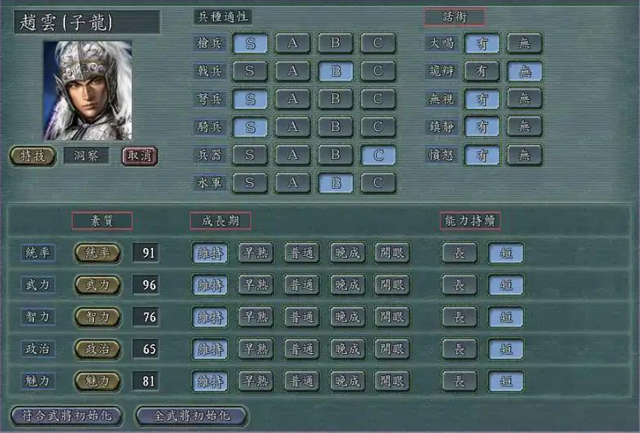This screenshot has width=640, height=433.
Task: Select 有 for 鎮靜
Action: tap(482, 127)
